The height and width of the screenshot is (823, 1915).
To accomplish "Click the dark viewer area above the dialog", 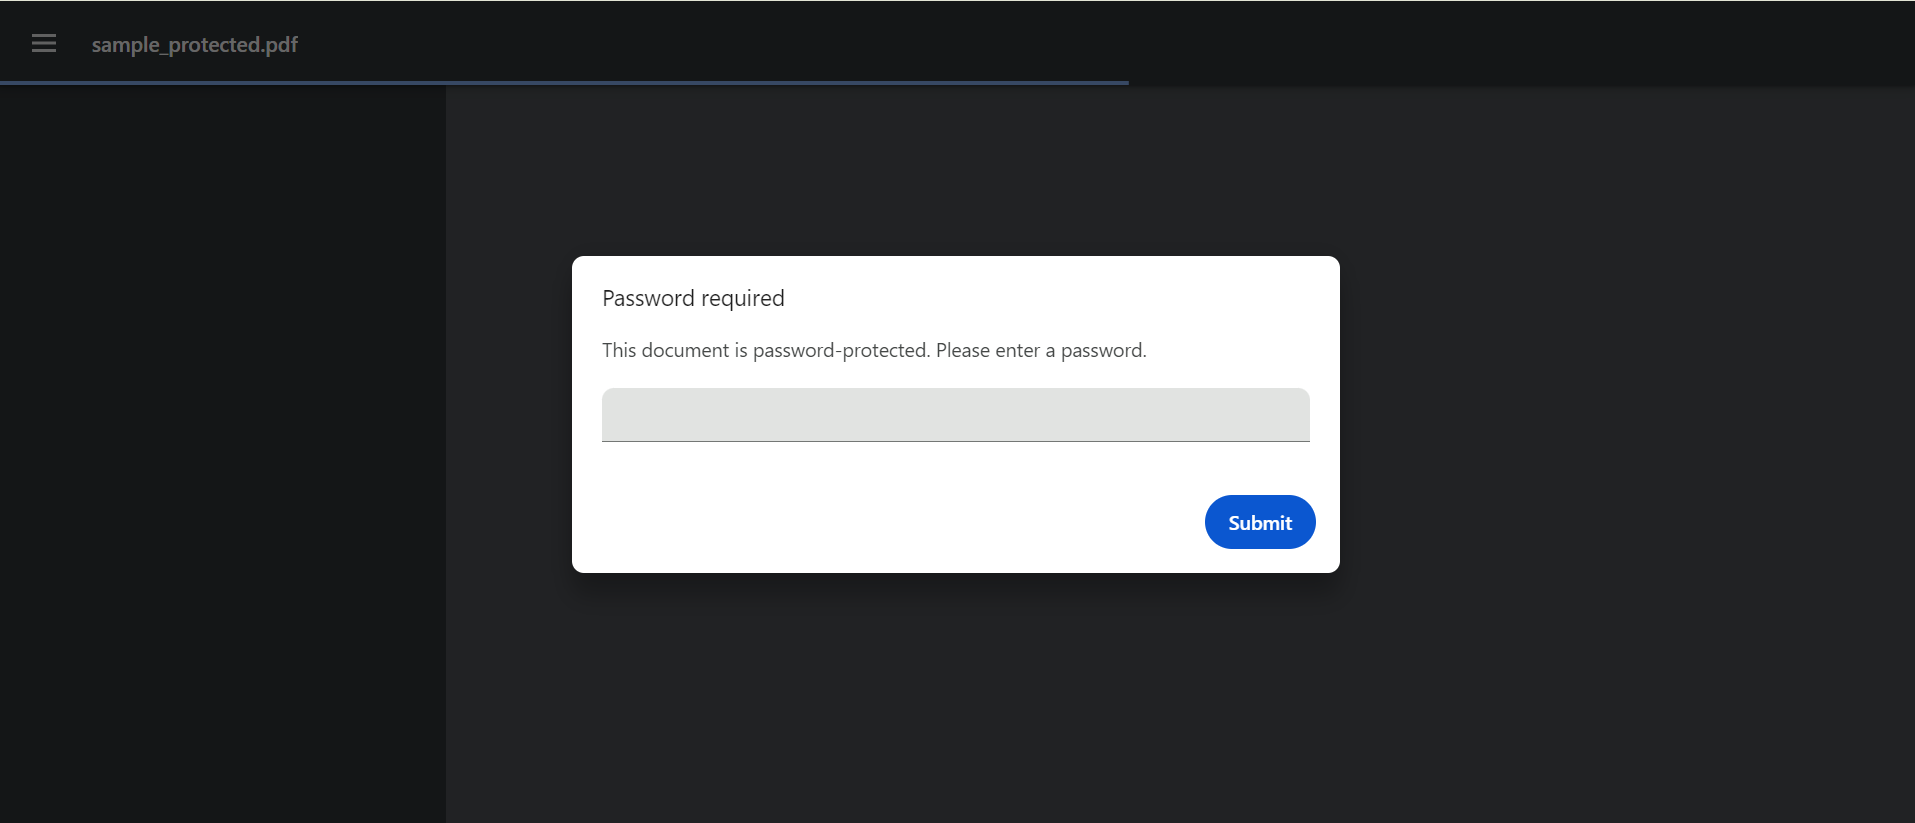I will [955, 170].
